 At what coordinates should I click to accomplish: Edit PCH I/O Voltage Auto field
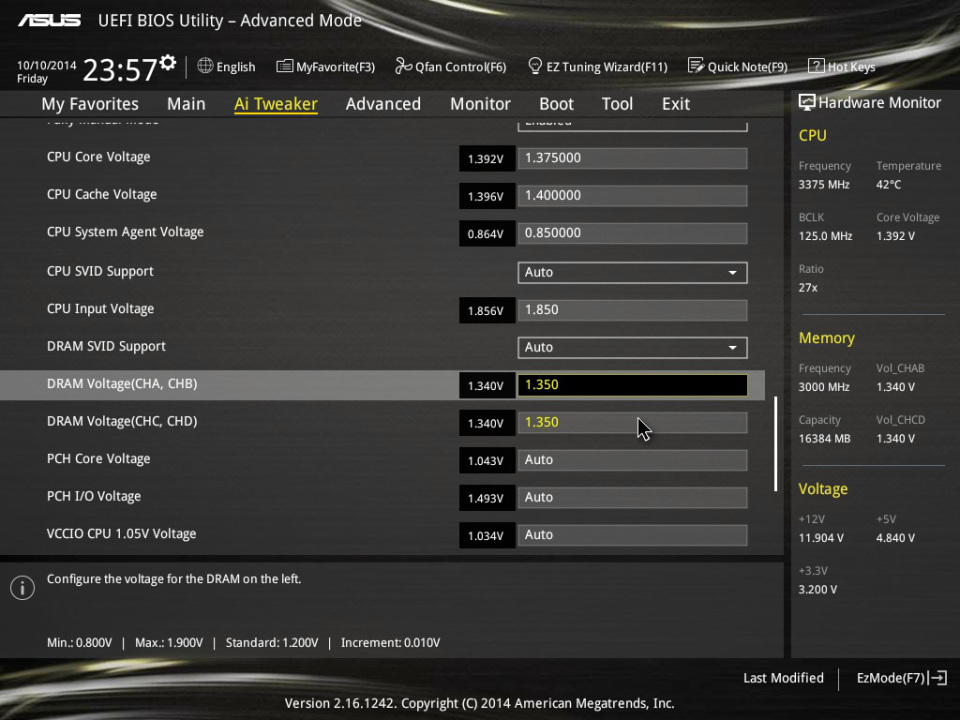(632, 497)
